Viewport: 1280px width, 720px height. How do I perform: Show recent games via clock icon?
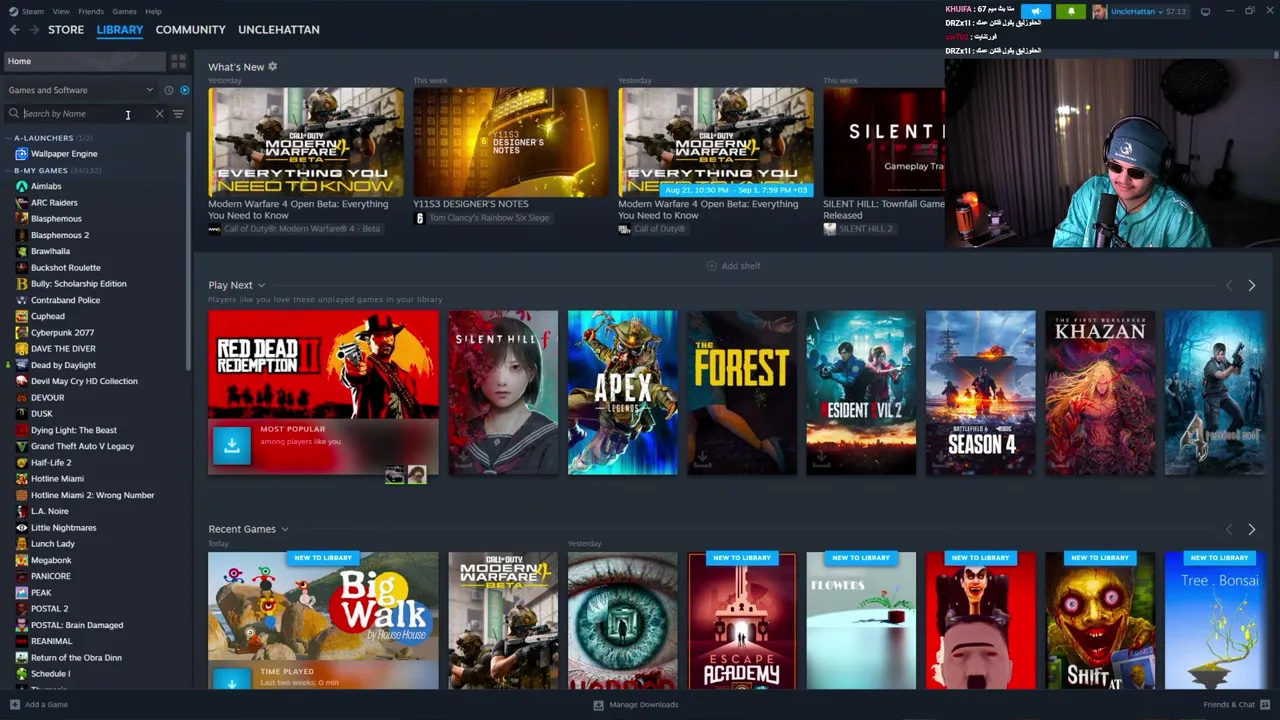click(x=168, y=90)
